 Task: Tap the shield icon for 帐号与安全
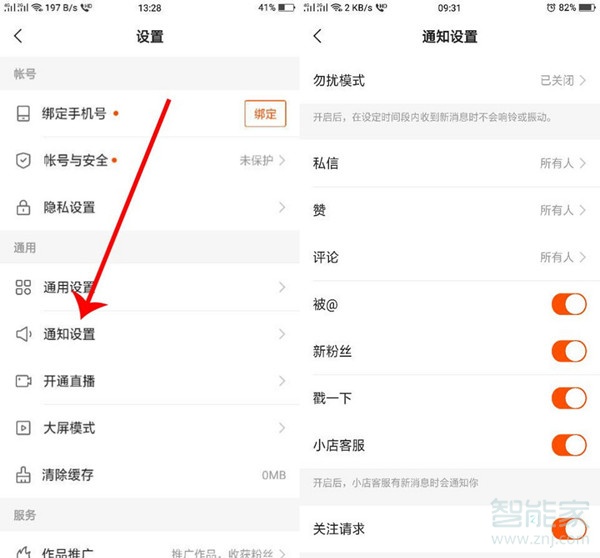point(23,161)
